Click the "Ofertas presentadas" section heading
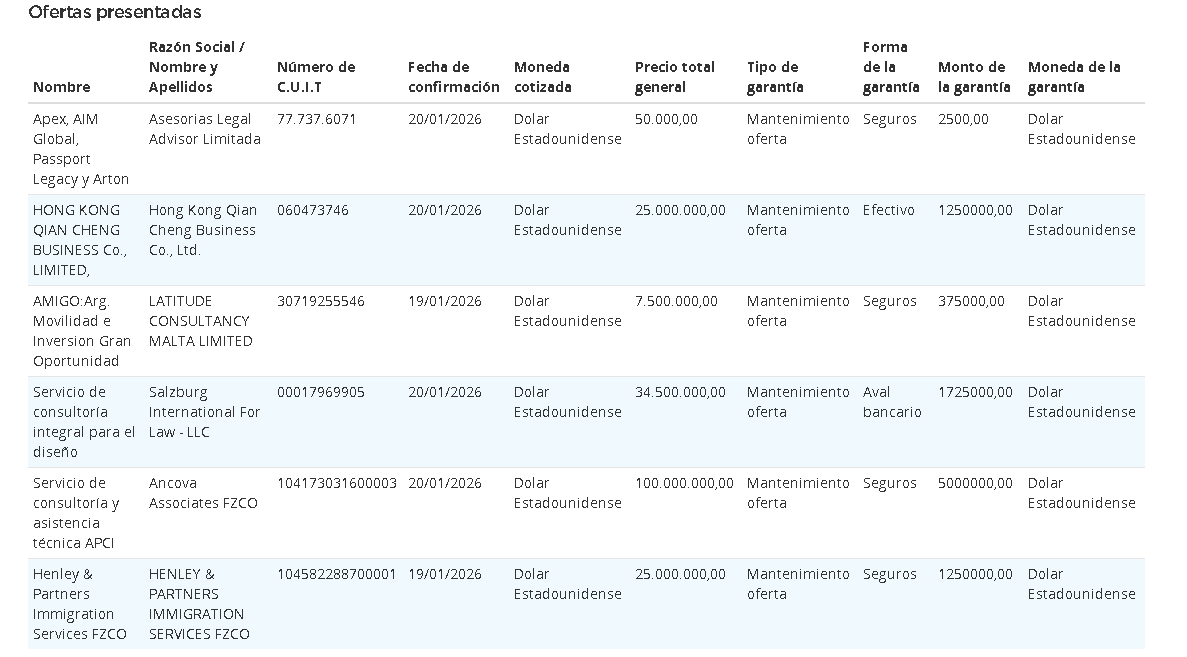Viewport: 1187px width, 657px height. tap(115, 13)
